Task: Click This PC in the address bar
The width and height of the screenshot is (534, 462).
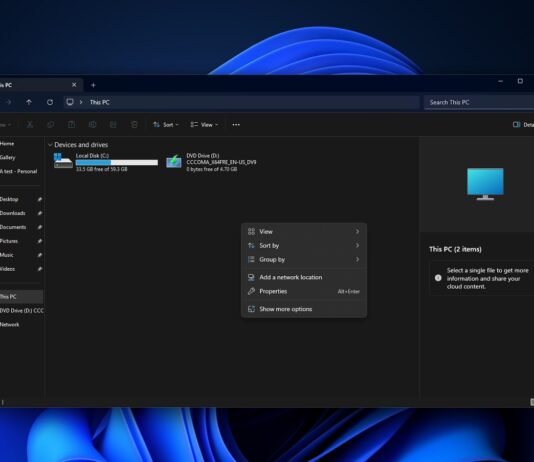Action: point(100,102)
